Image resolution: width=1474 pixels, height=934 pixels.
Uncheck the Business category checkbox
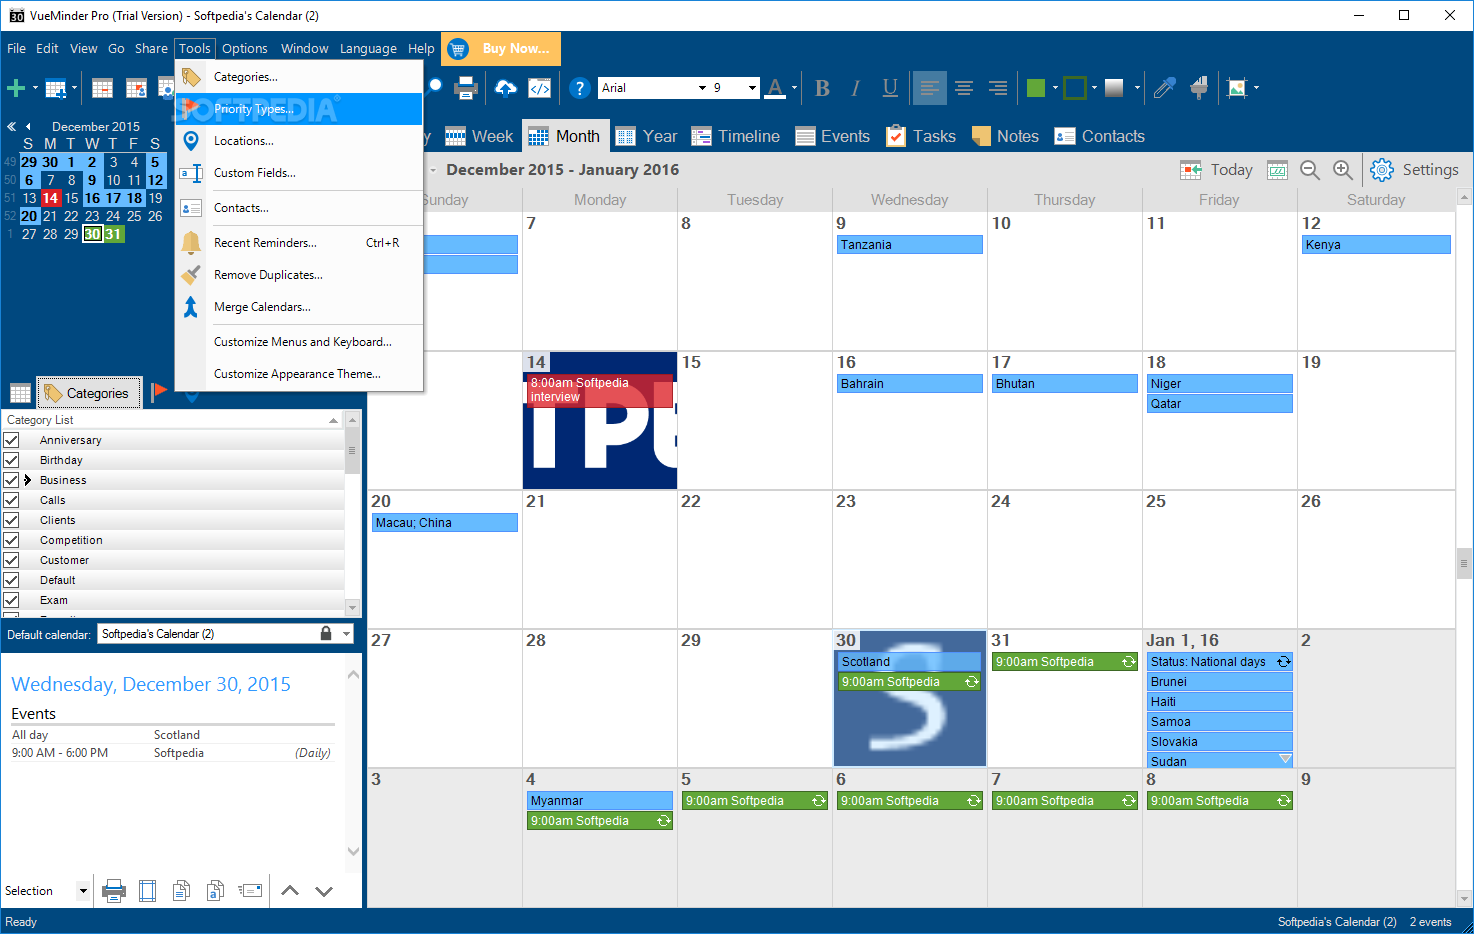point(12,480)
